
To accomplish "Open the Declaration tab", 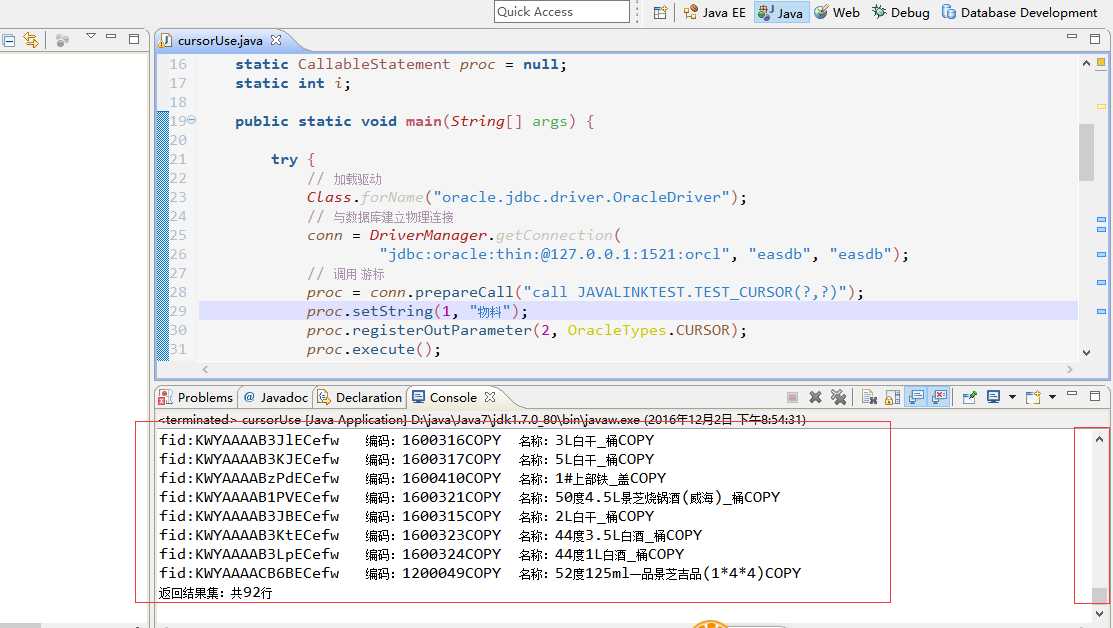I will (360, 397).
